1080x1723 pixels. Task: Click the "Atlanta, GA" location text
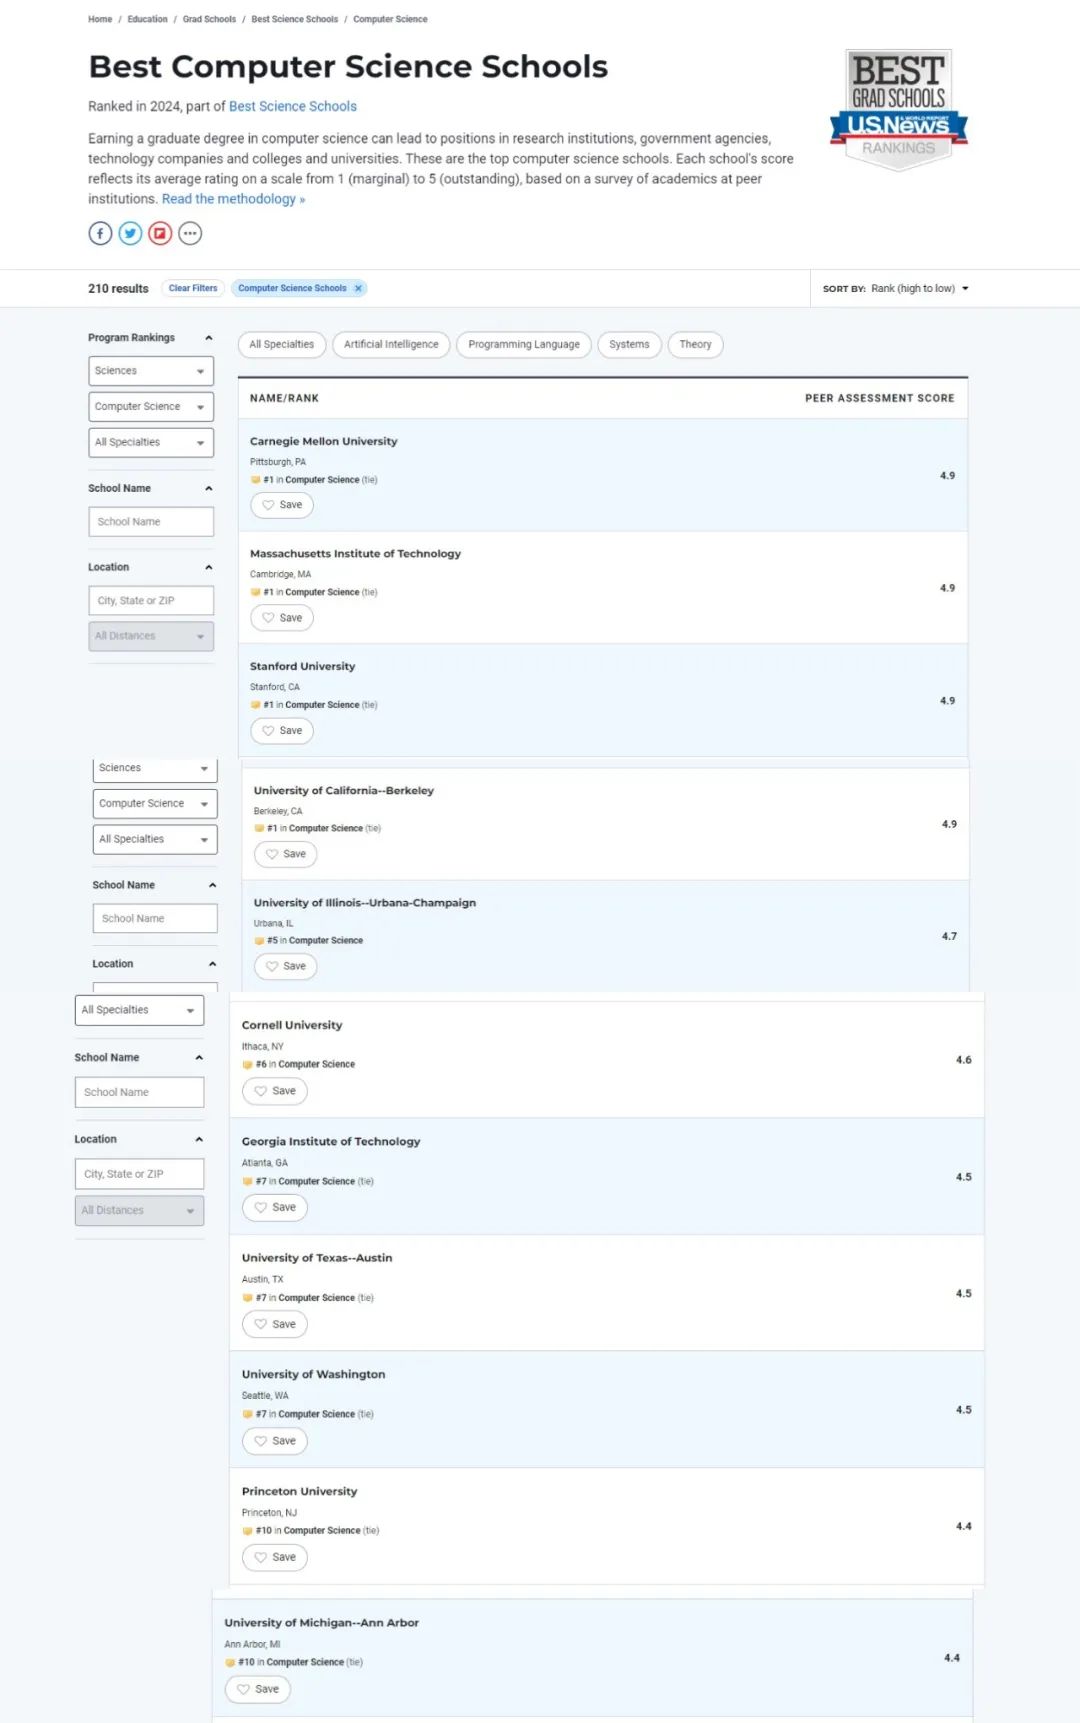point(265,1163)
